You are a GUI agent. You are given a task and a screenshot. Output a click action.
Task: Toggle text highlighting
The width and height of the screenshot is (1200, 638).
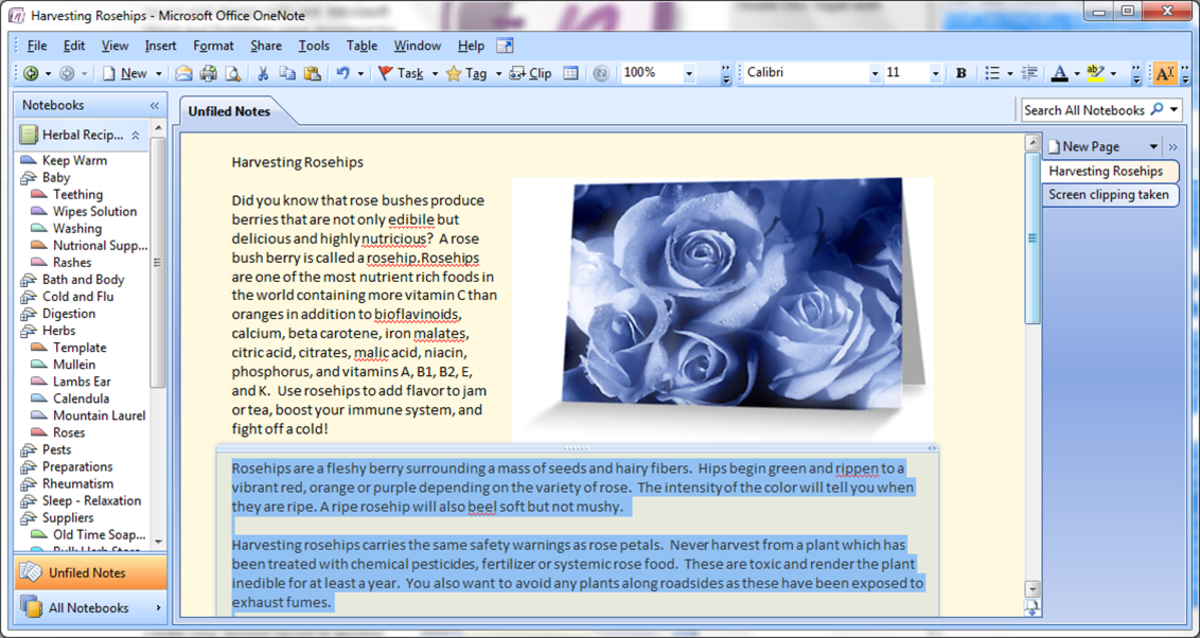(x=1093, y=73)
